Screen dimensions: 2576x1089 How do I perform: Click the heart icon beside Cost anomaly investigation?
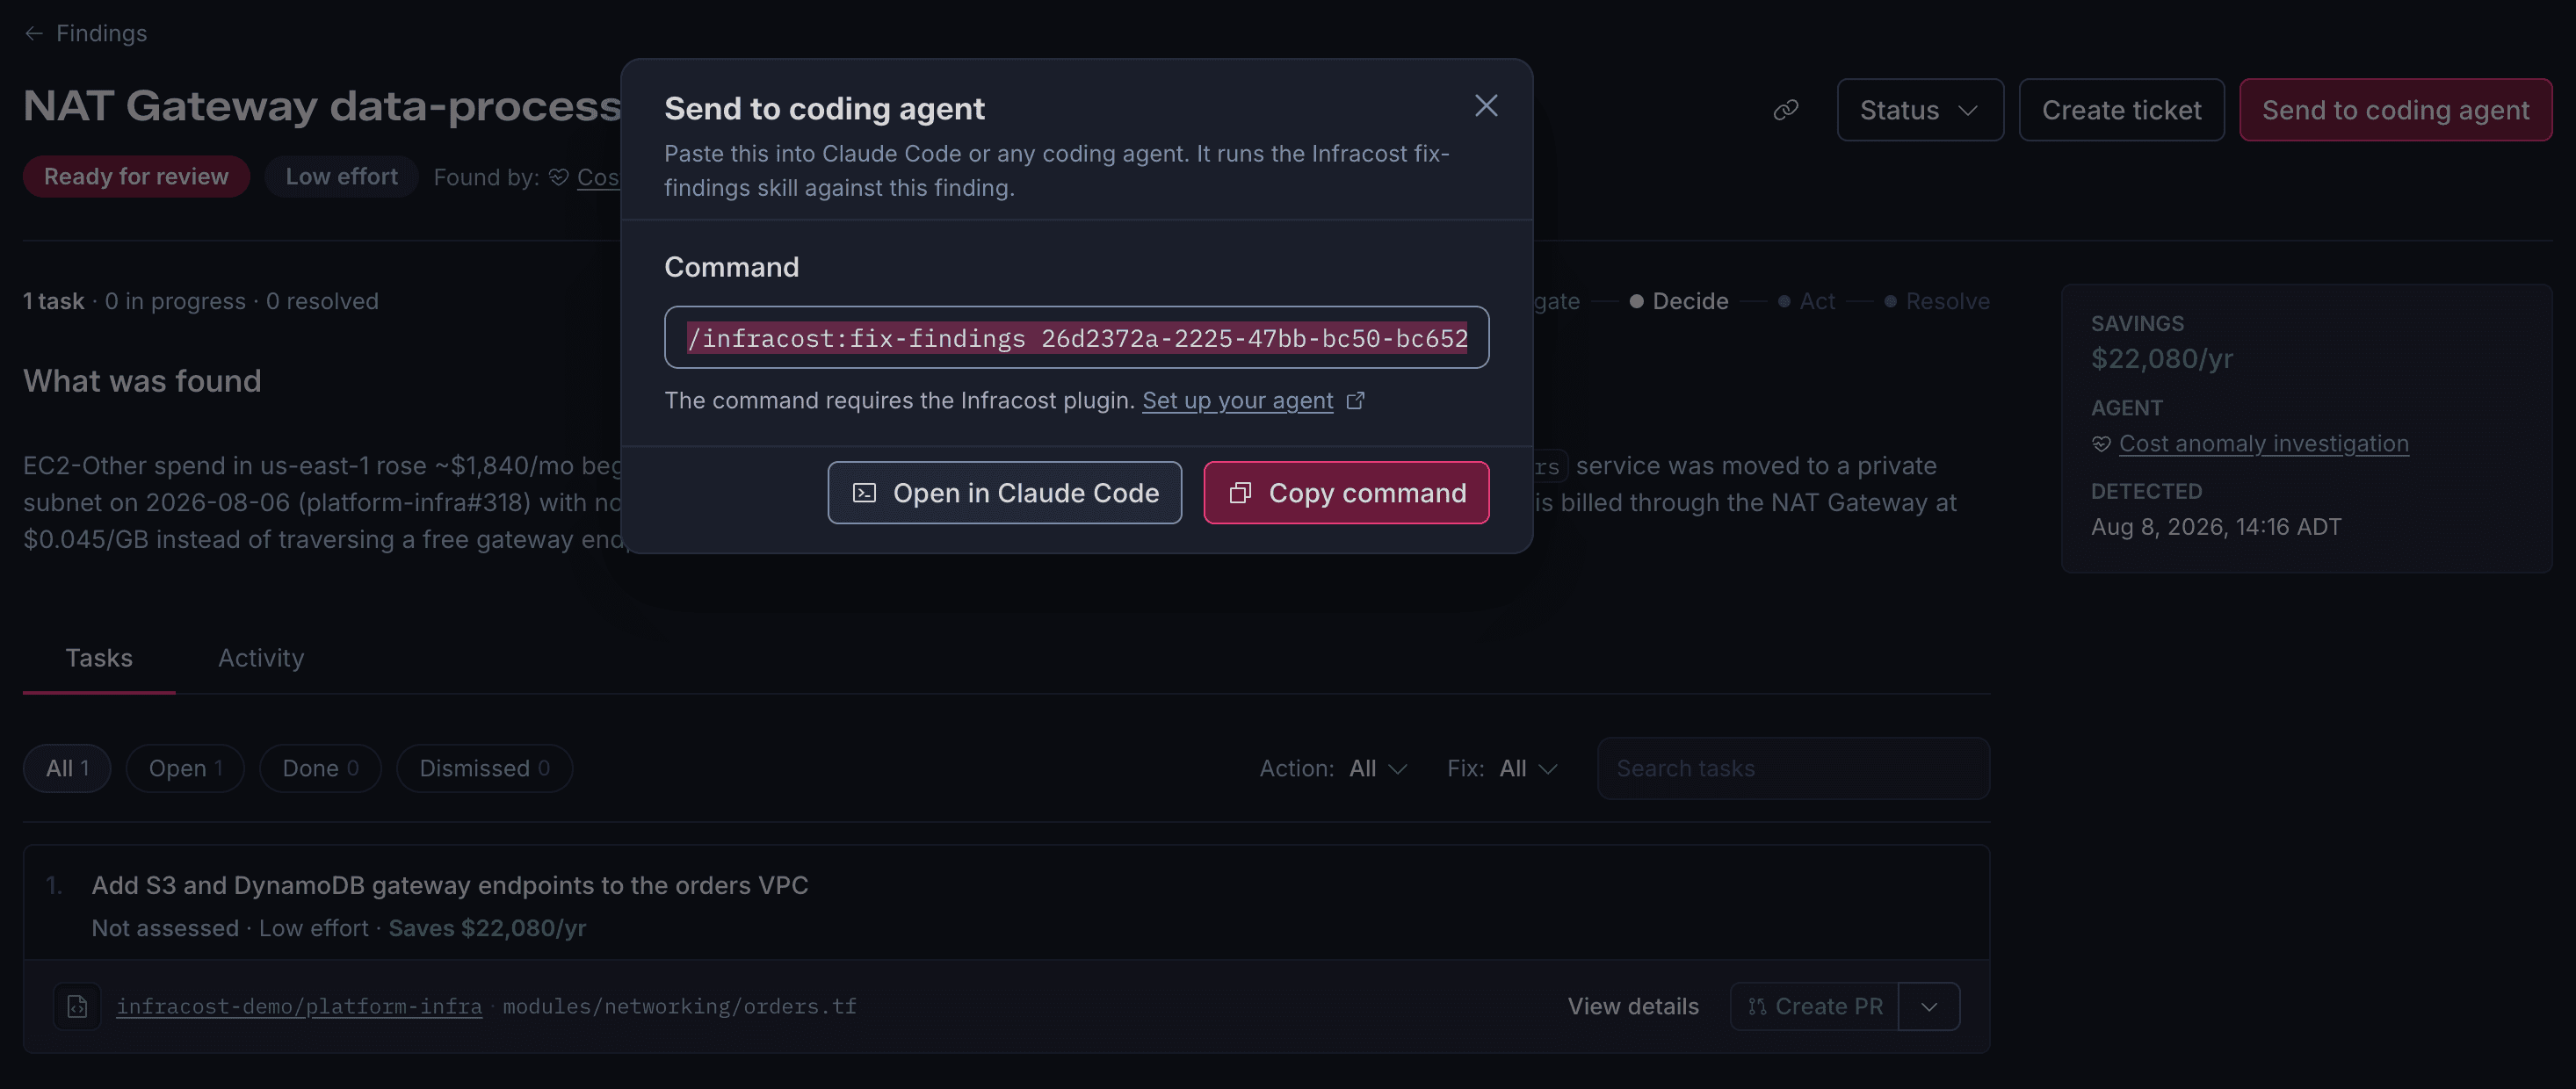click(2101, 444)
